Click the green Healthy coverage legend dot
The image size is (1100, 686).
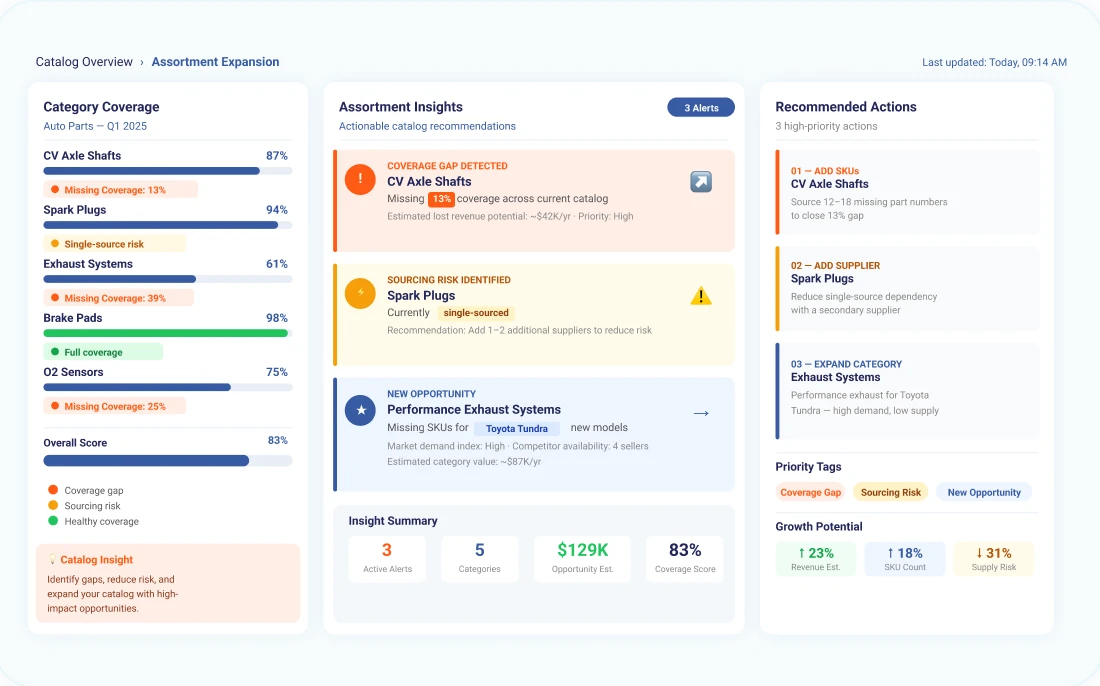(53, 521)
